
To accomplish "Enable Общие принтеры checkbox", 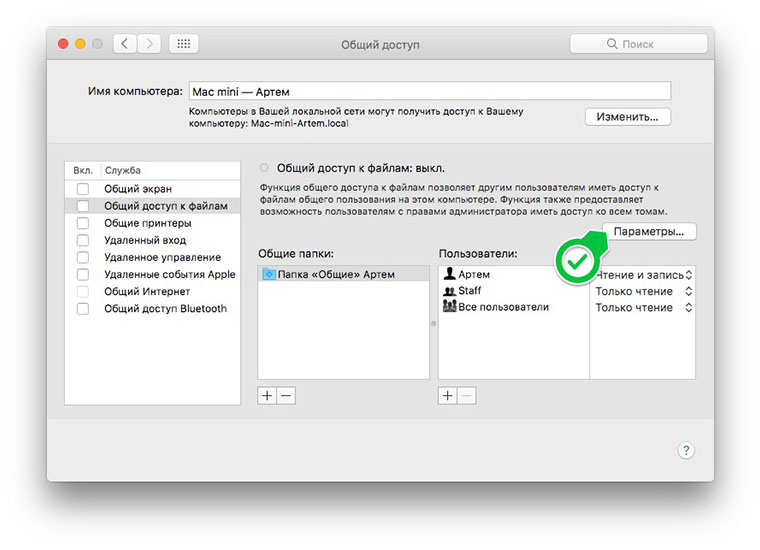I will pyautogui.click(x=83, y=223).
